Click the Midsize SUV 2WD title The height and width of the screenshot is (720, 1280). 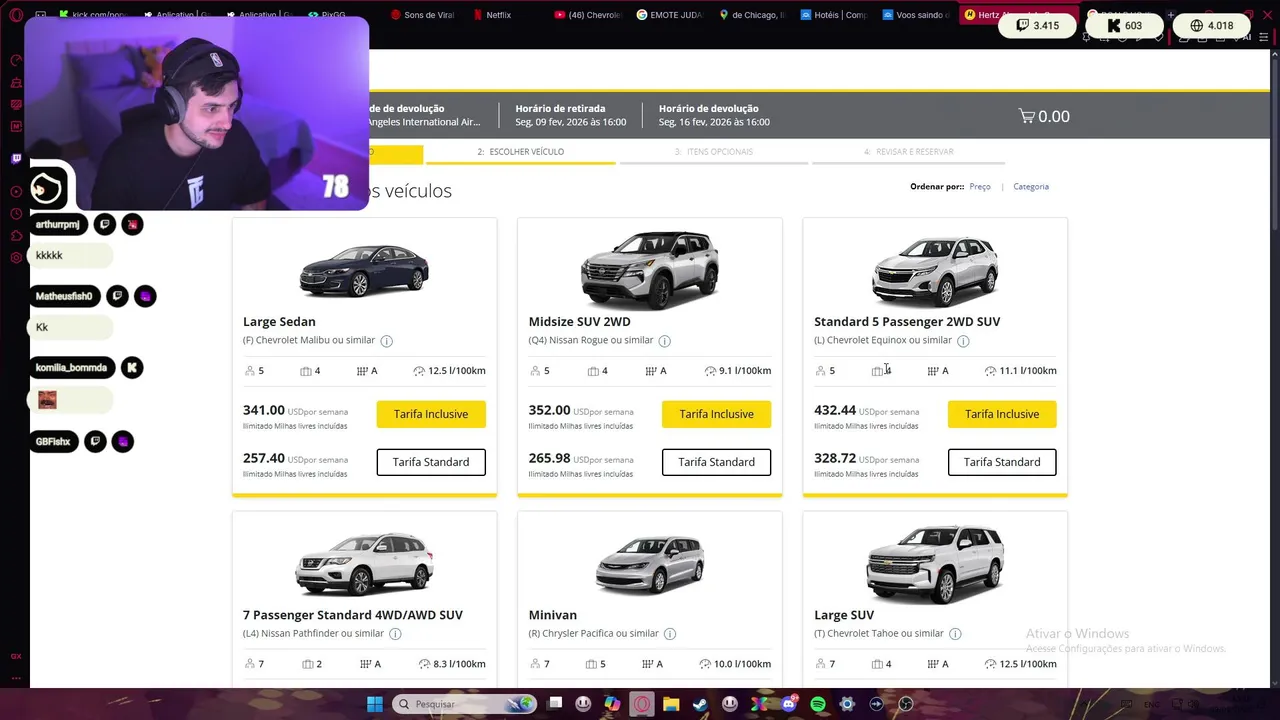[x=579, y=322]
